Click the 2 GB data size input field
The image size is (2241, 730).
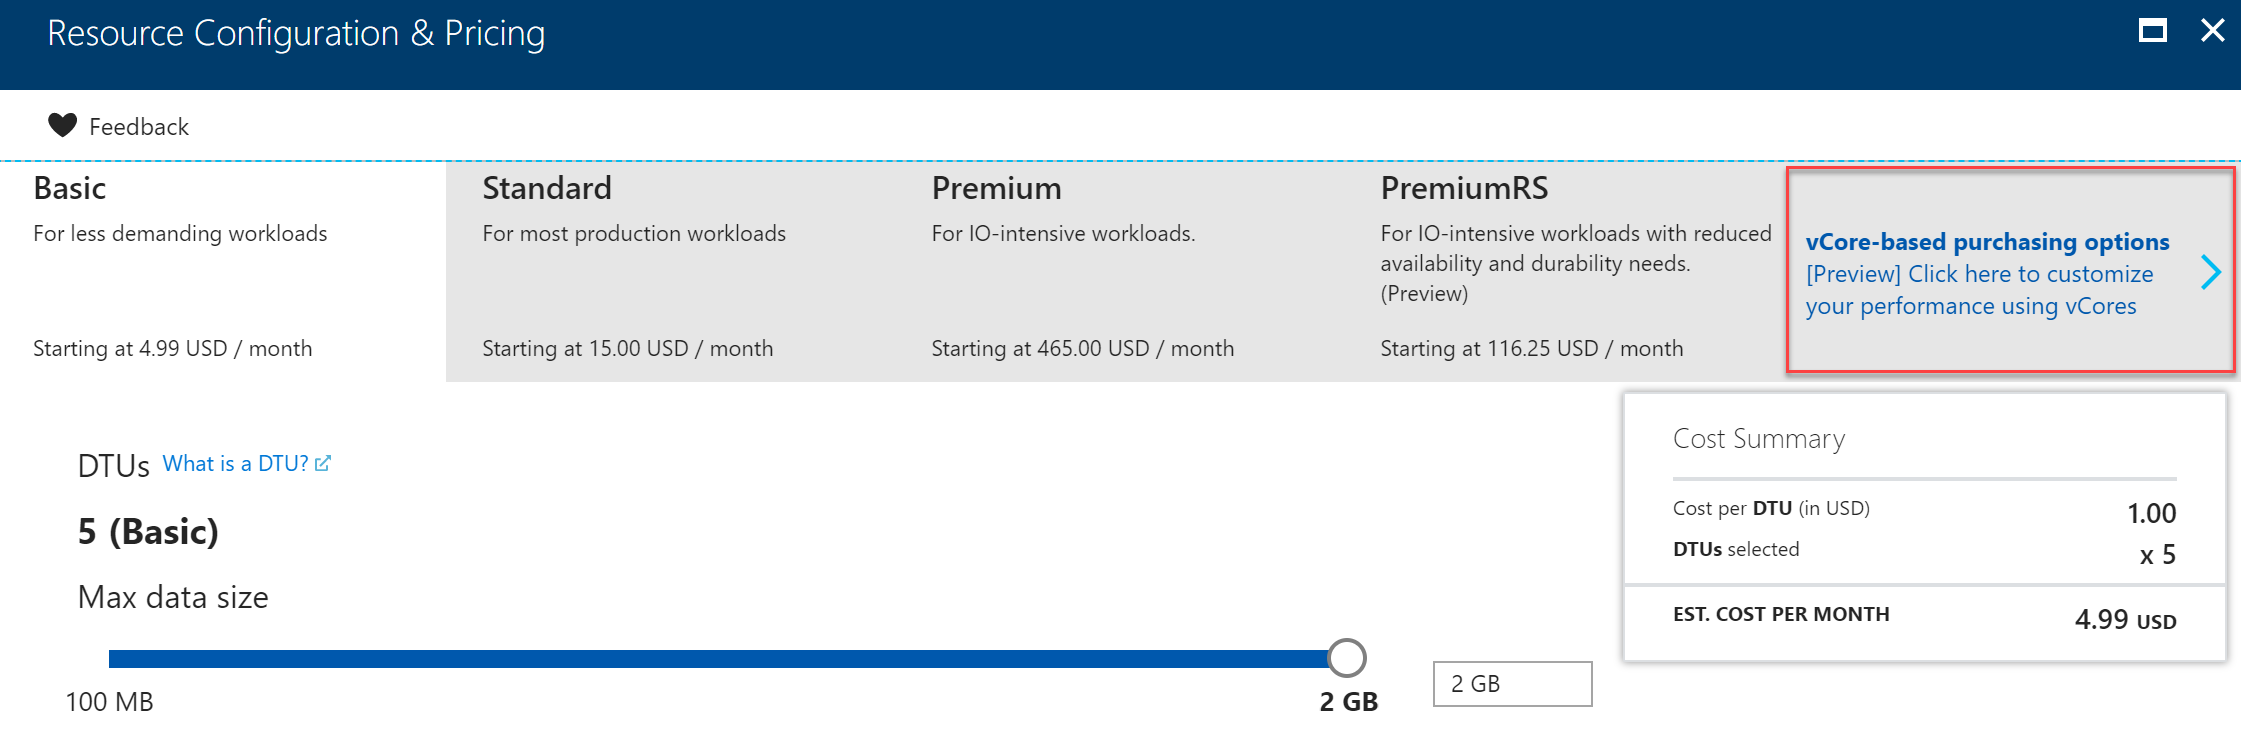pos(1512,684)
